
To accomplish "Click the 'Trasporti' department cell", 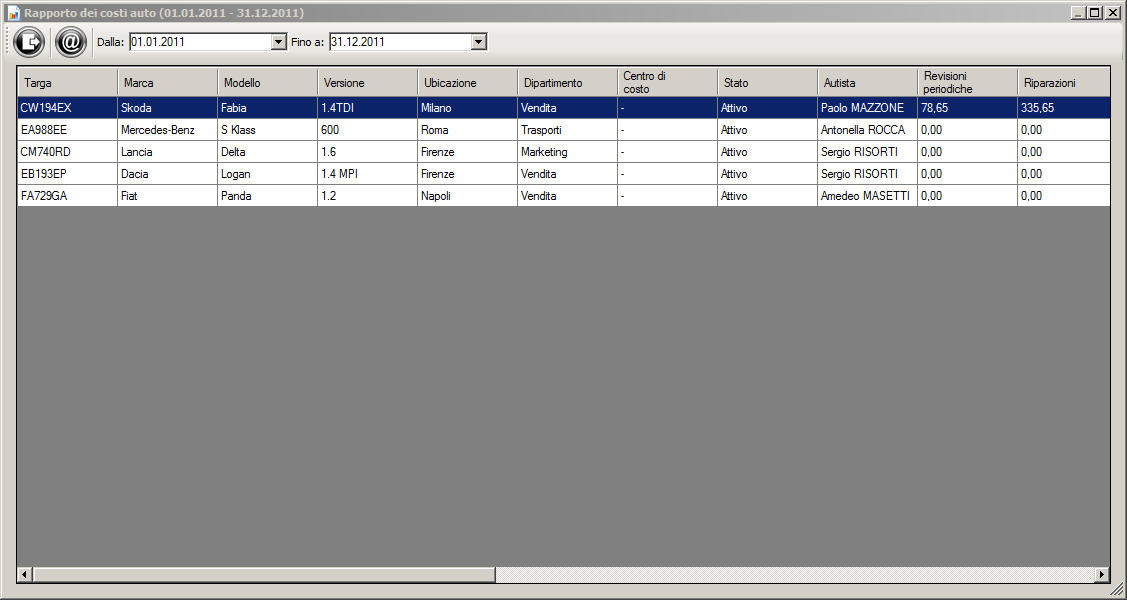I will [567, 130].
